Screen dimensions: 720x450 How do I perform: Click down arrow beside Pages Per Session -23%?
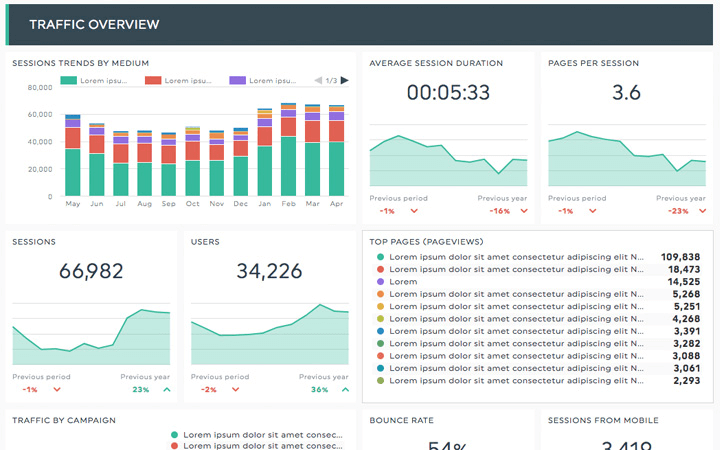(700, 211)
